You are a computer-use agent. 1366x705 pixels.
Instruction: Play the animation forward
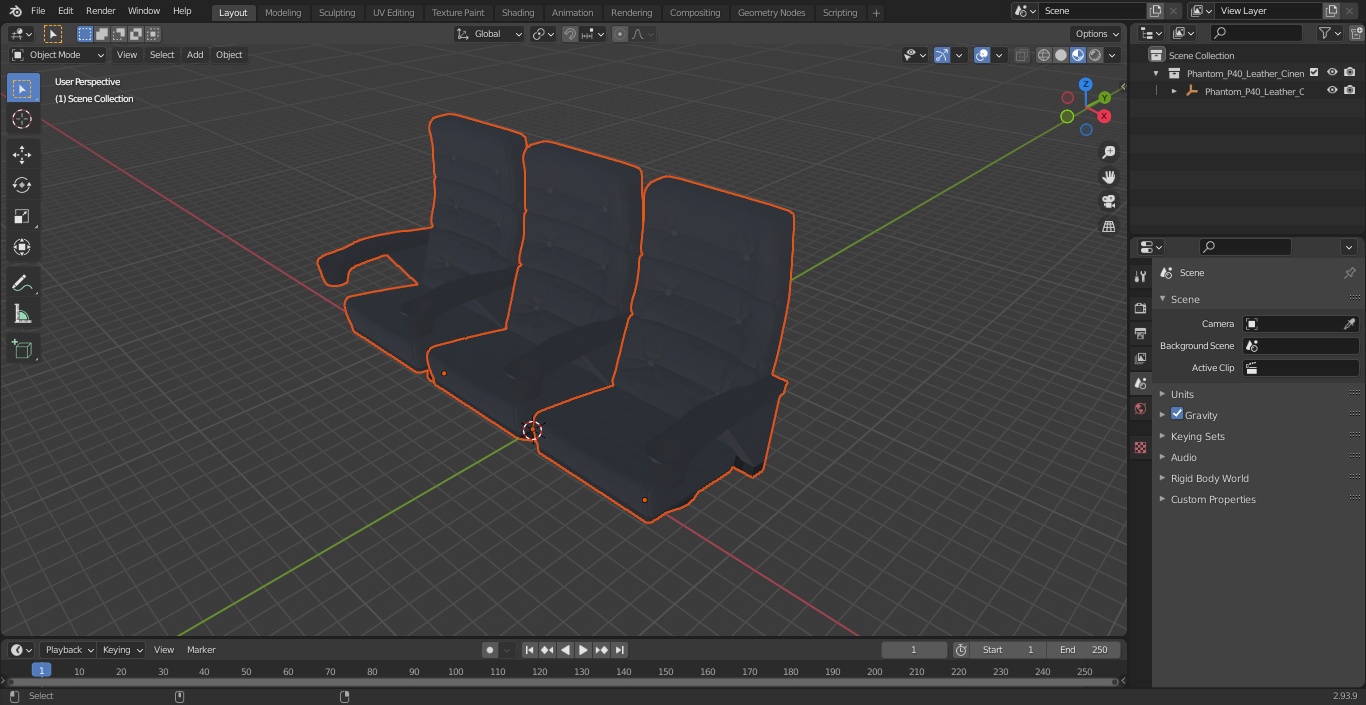[x=584, y=650]
